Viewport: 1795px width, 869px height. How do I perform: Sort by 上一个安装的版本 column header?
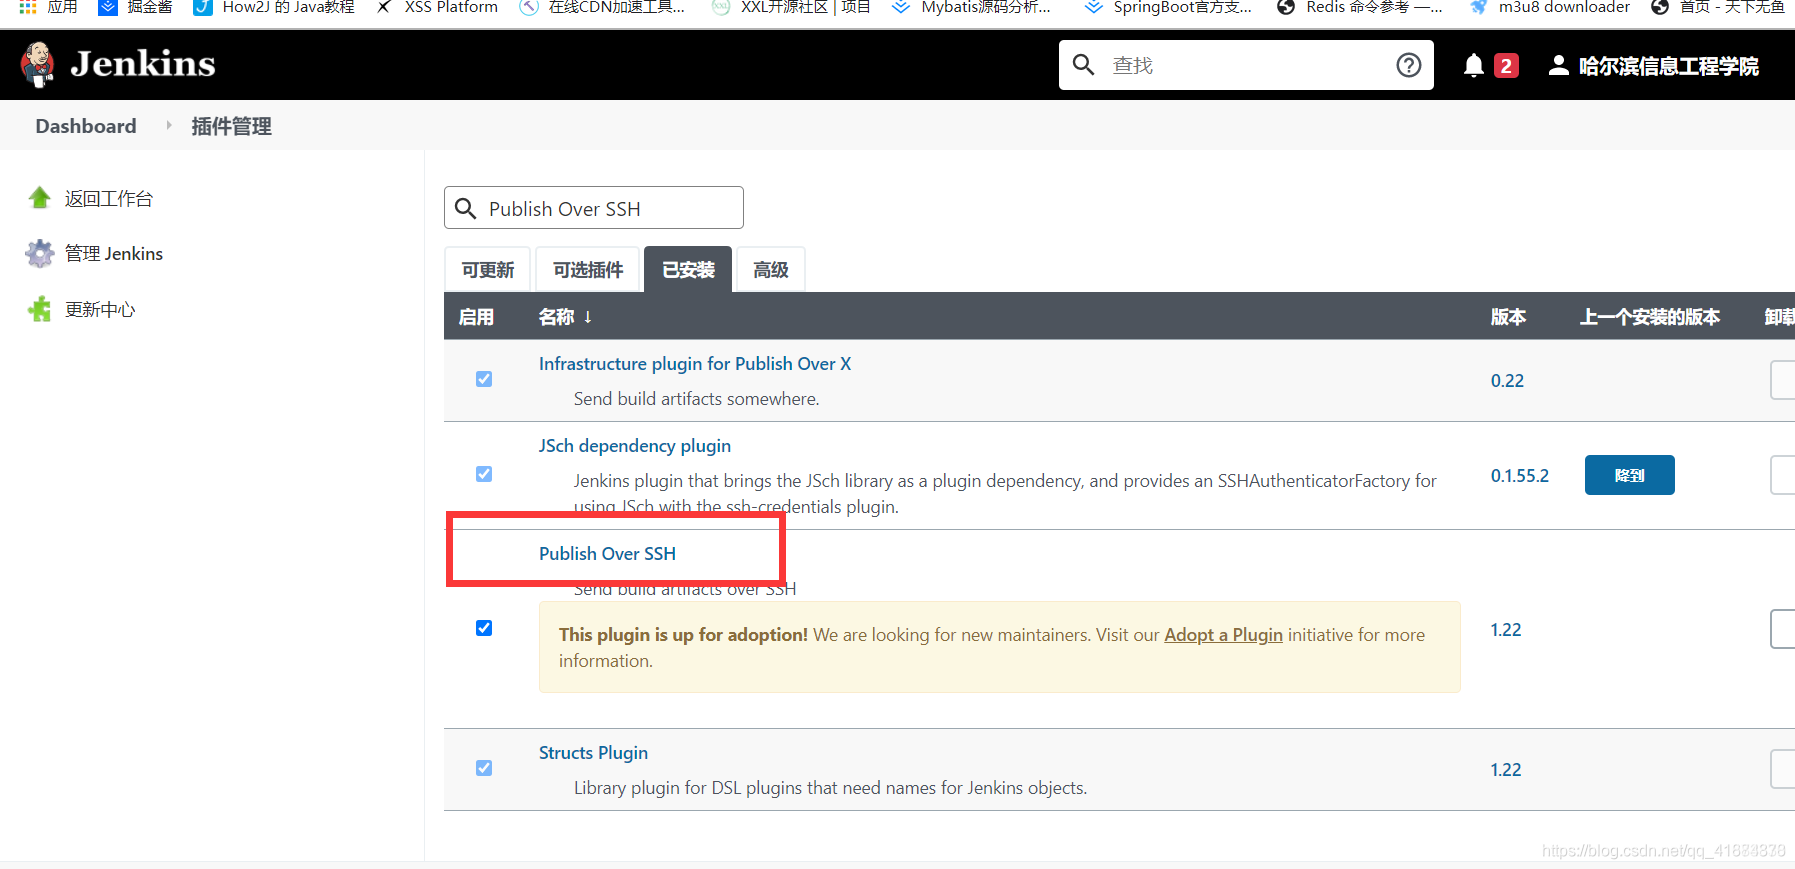click(x=1650, y=317)
